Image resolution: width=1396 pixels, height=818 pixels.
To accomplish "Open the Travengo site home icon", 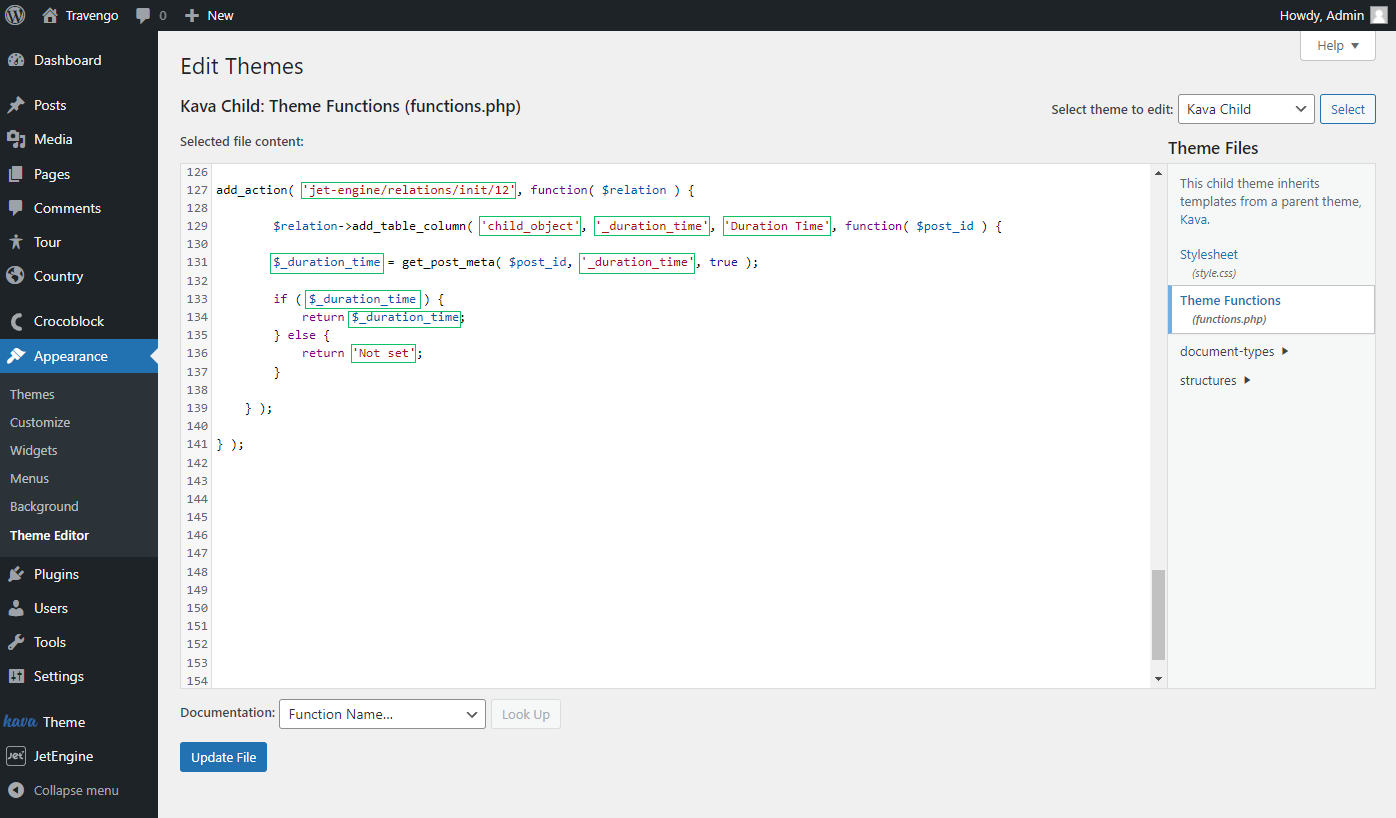I will pyautogui.click(x=50, y=15).
